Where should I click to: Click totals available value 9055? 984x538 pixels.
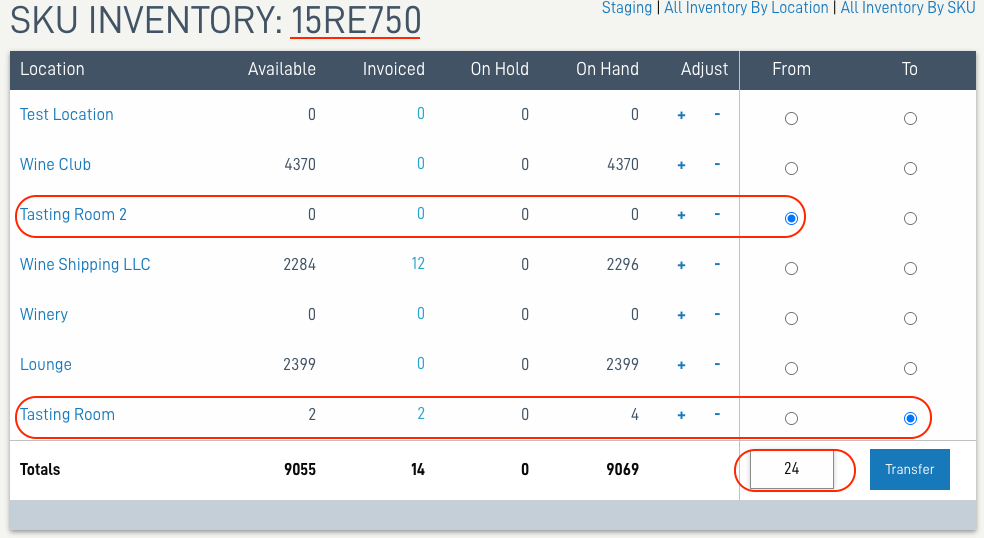coord(300,470)
